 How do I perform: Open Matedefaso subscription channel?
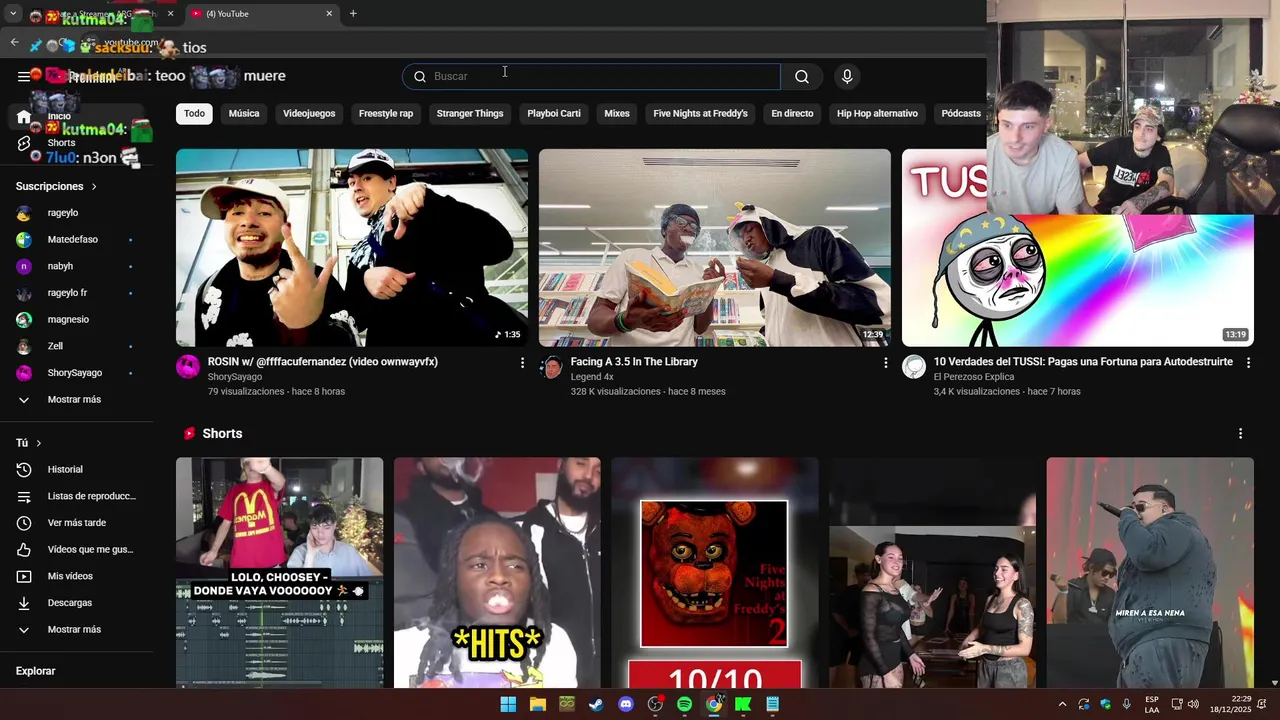(x=76, y=240)
